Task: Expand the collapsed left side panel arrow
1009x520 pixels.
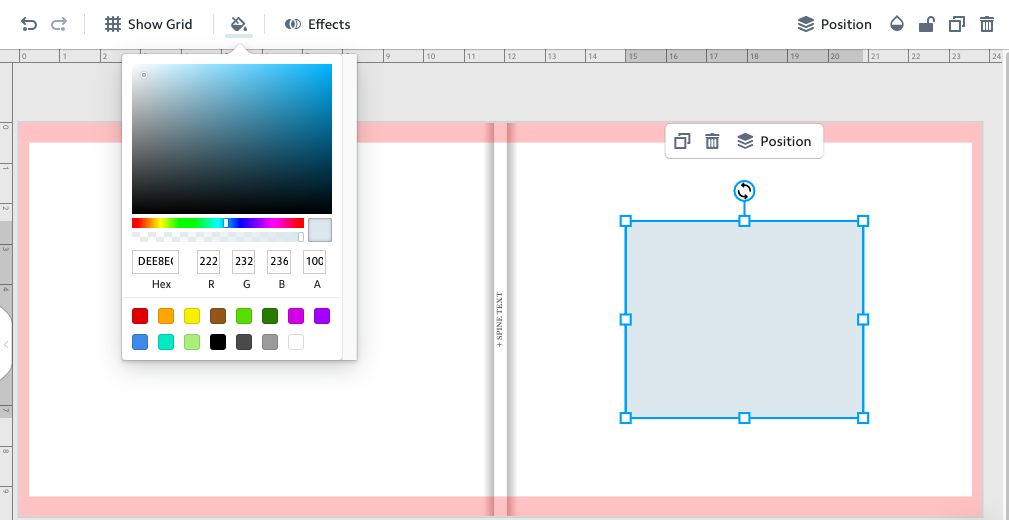Action: [5, 344]
